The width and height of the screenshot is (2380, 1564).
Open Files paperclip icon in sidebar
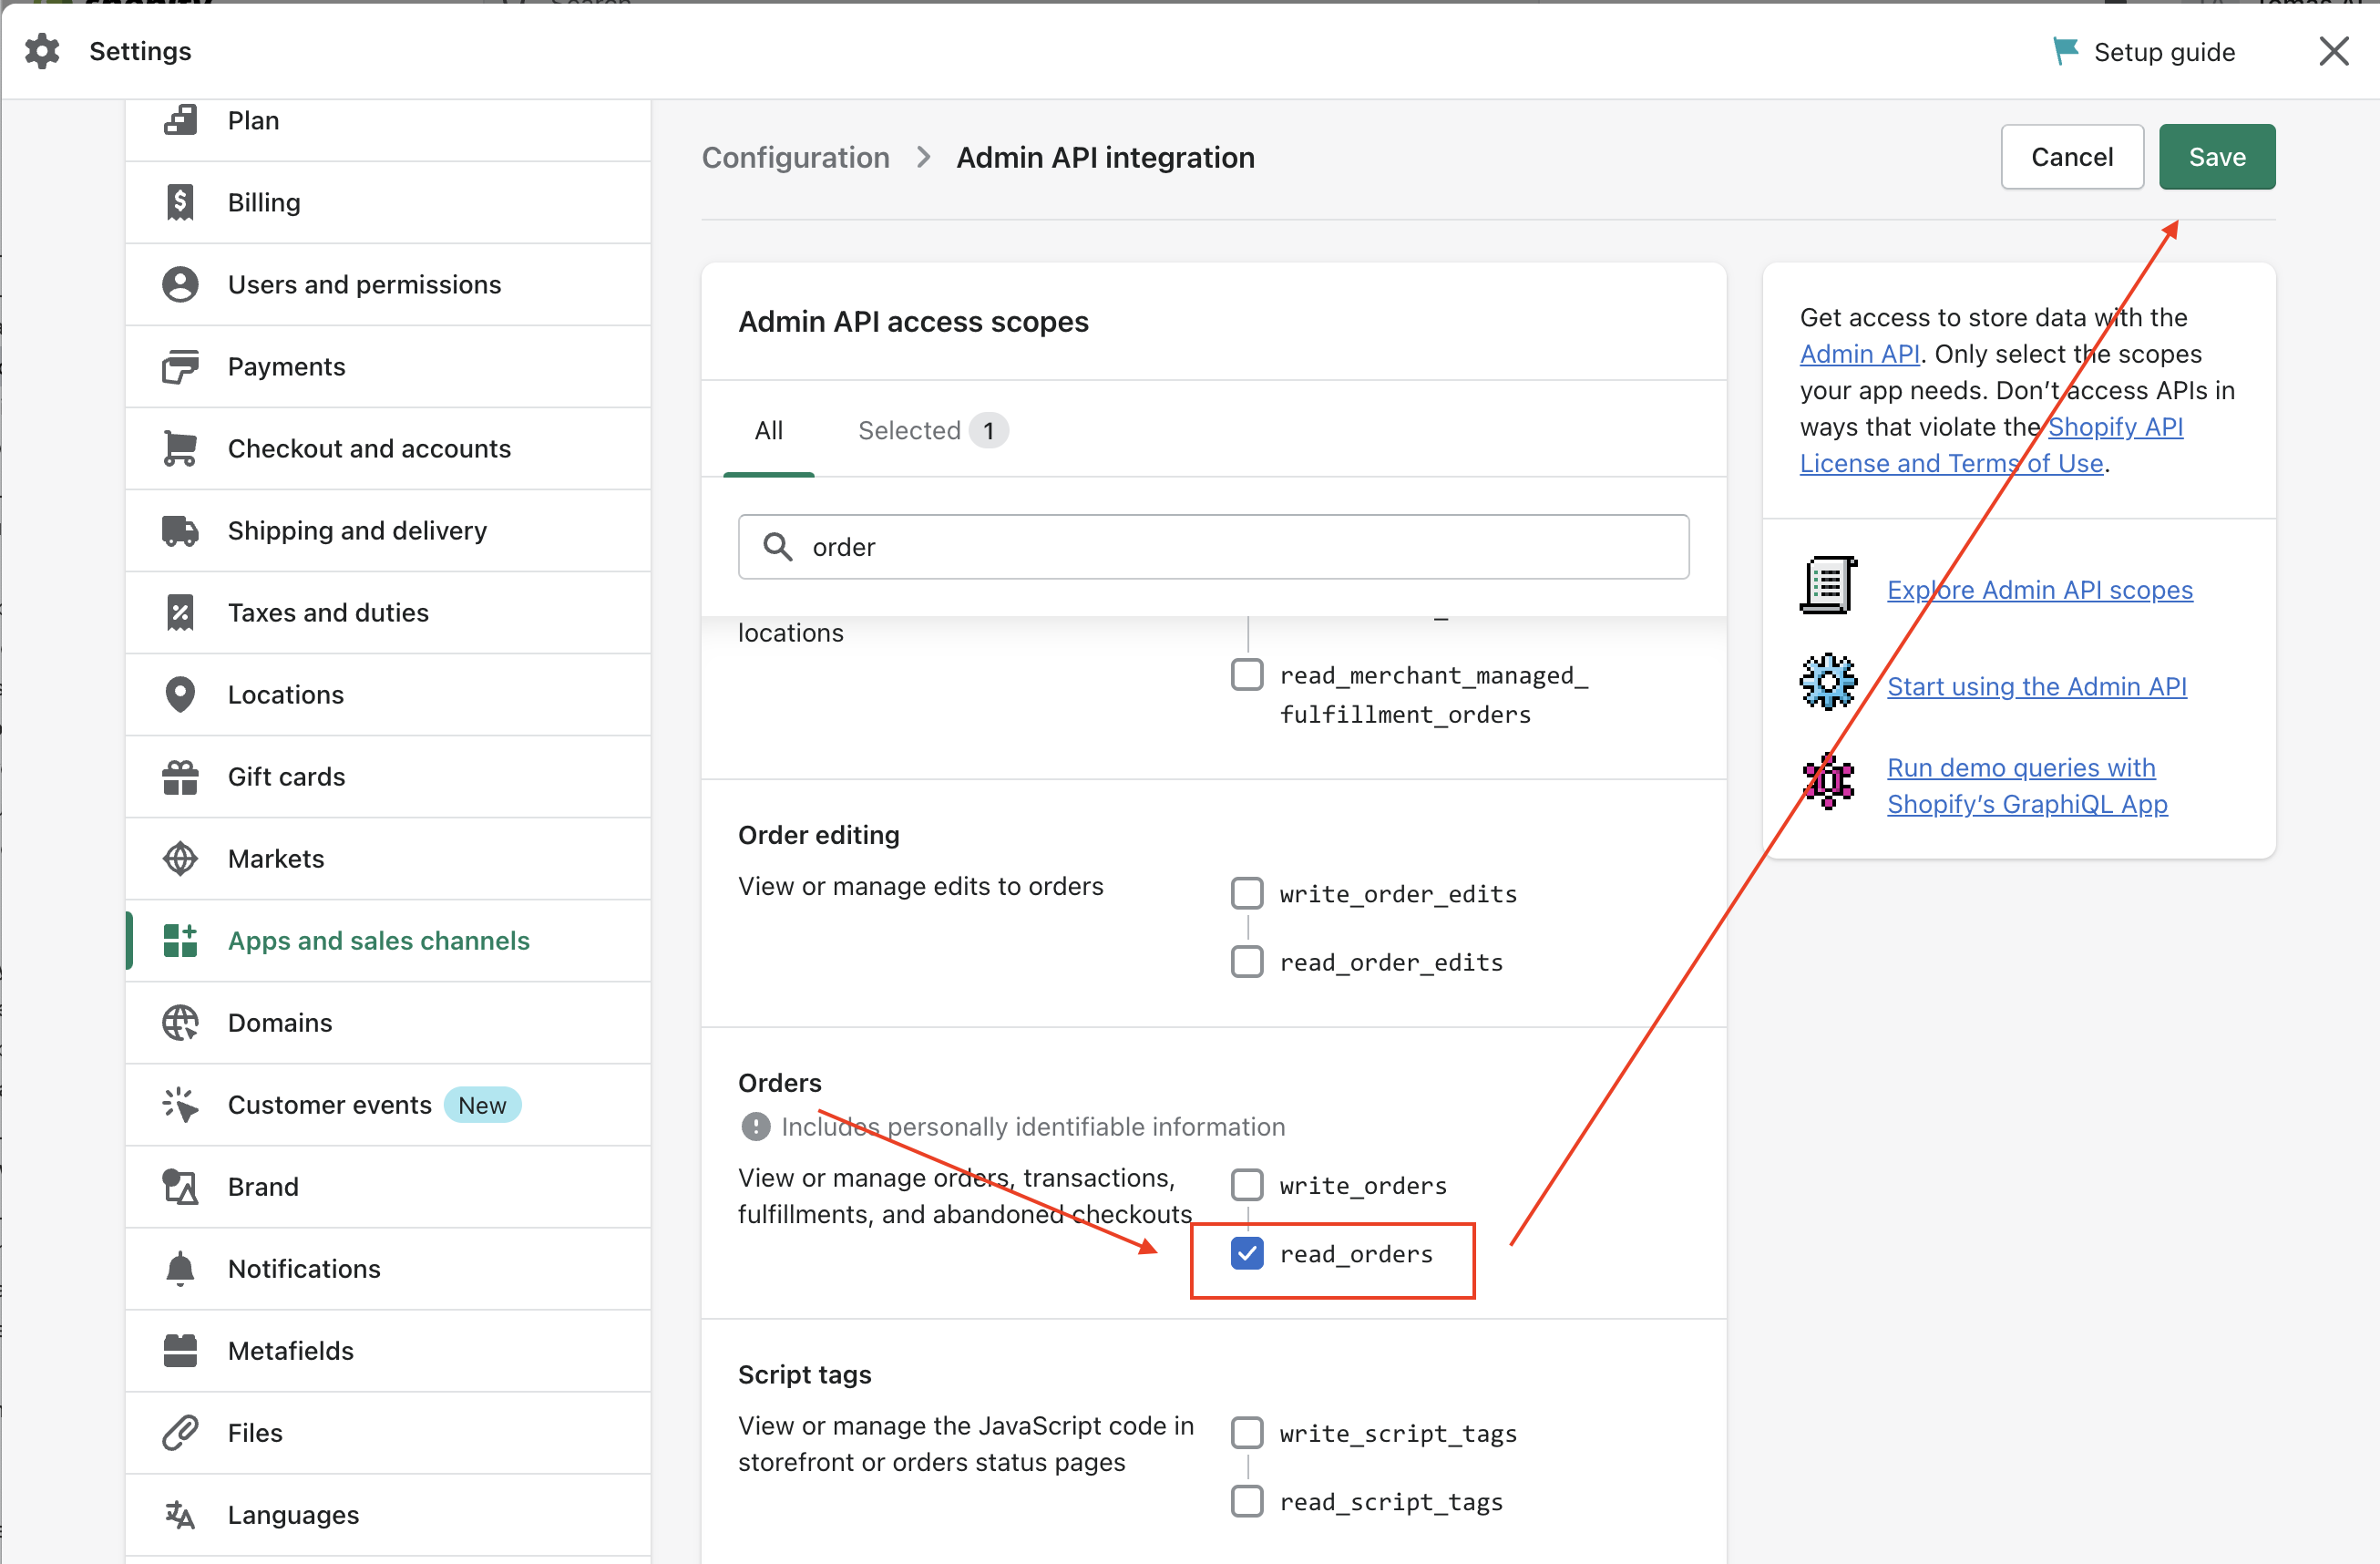180,1433
